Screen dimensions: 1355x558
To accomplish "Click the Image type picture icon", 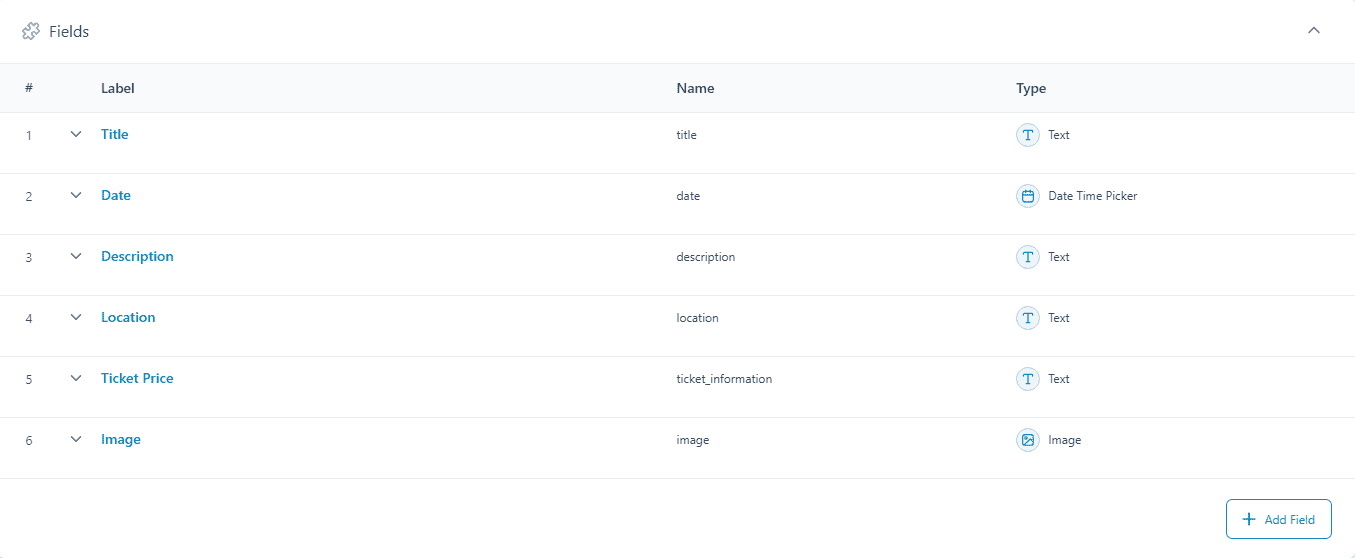I will [1028, 440].
